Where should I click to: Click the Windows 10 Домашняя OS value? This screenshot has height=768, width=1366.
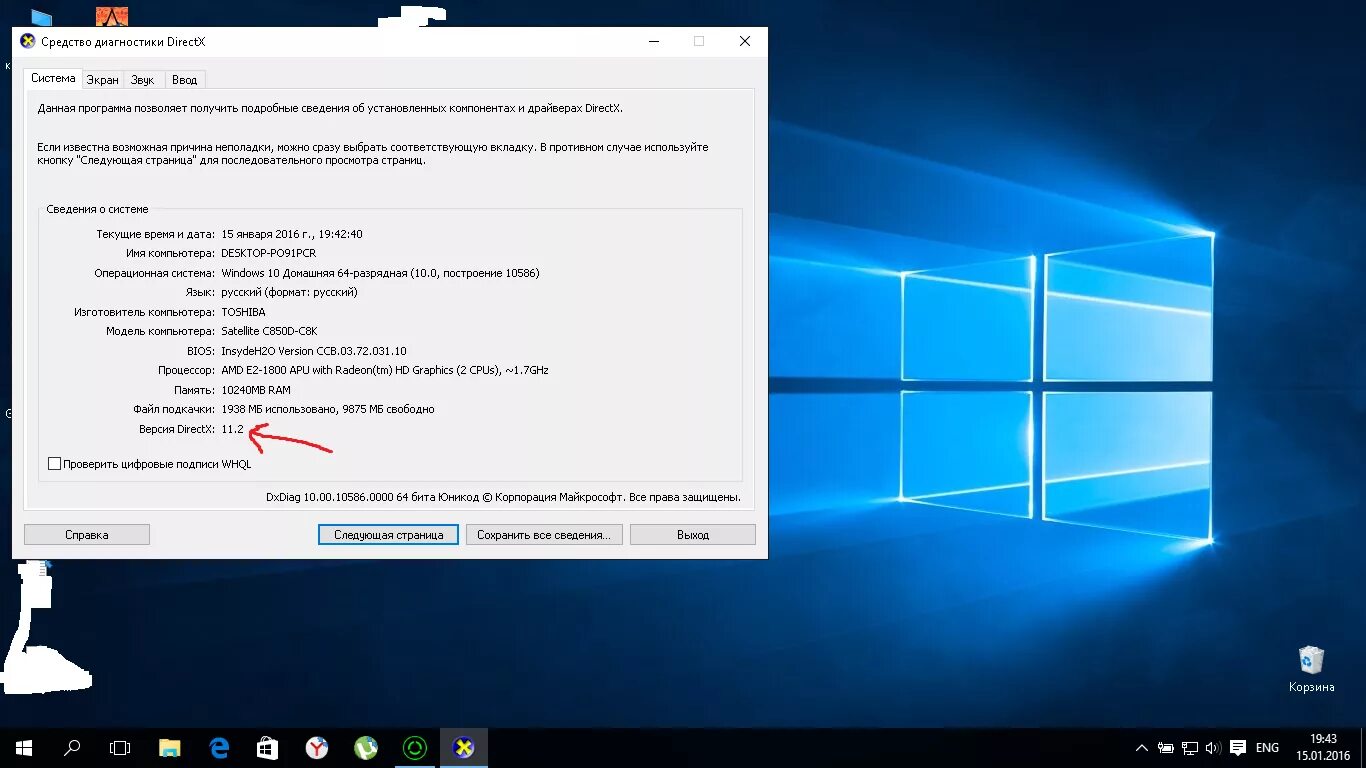(x=380, y=273)
